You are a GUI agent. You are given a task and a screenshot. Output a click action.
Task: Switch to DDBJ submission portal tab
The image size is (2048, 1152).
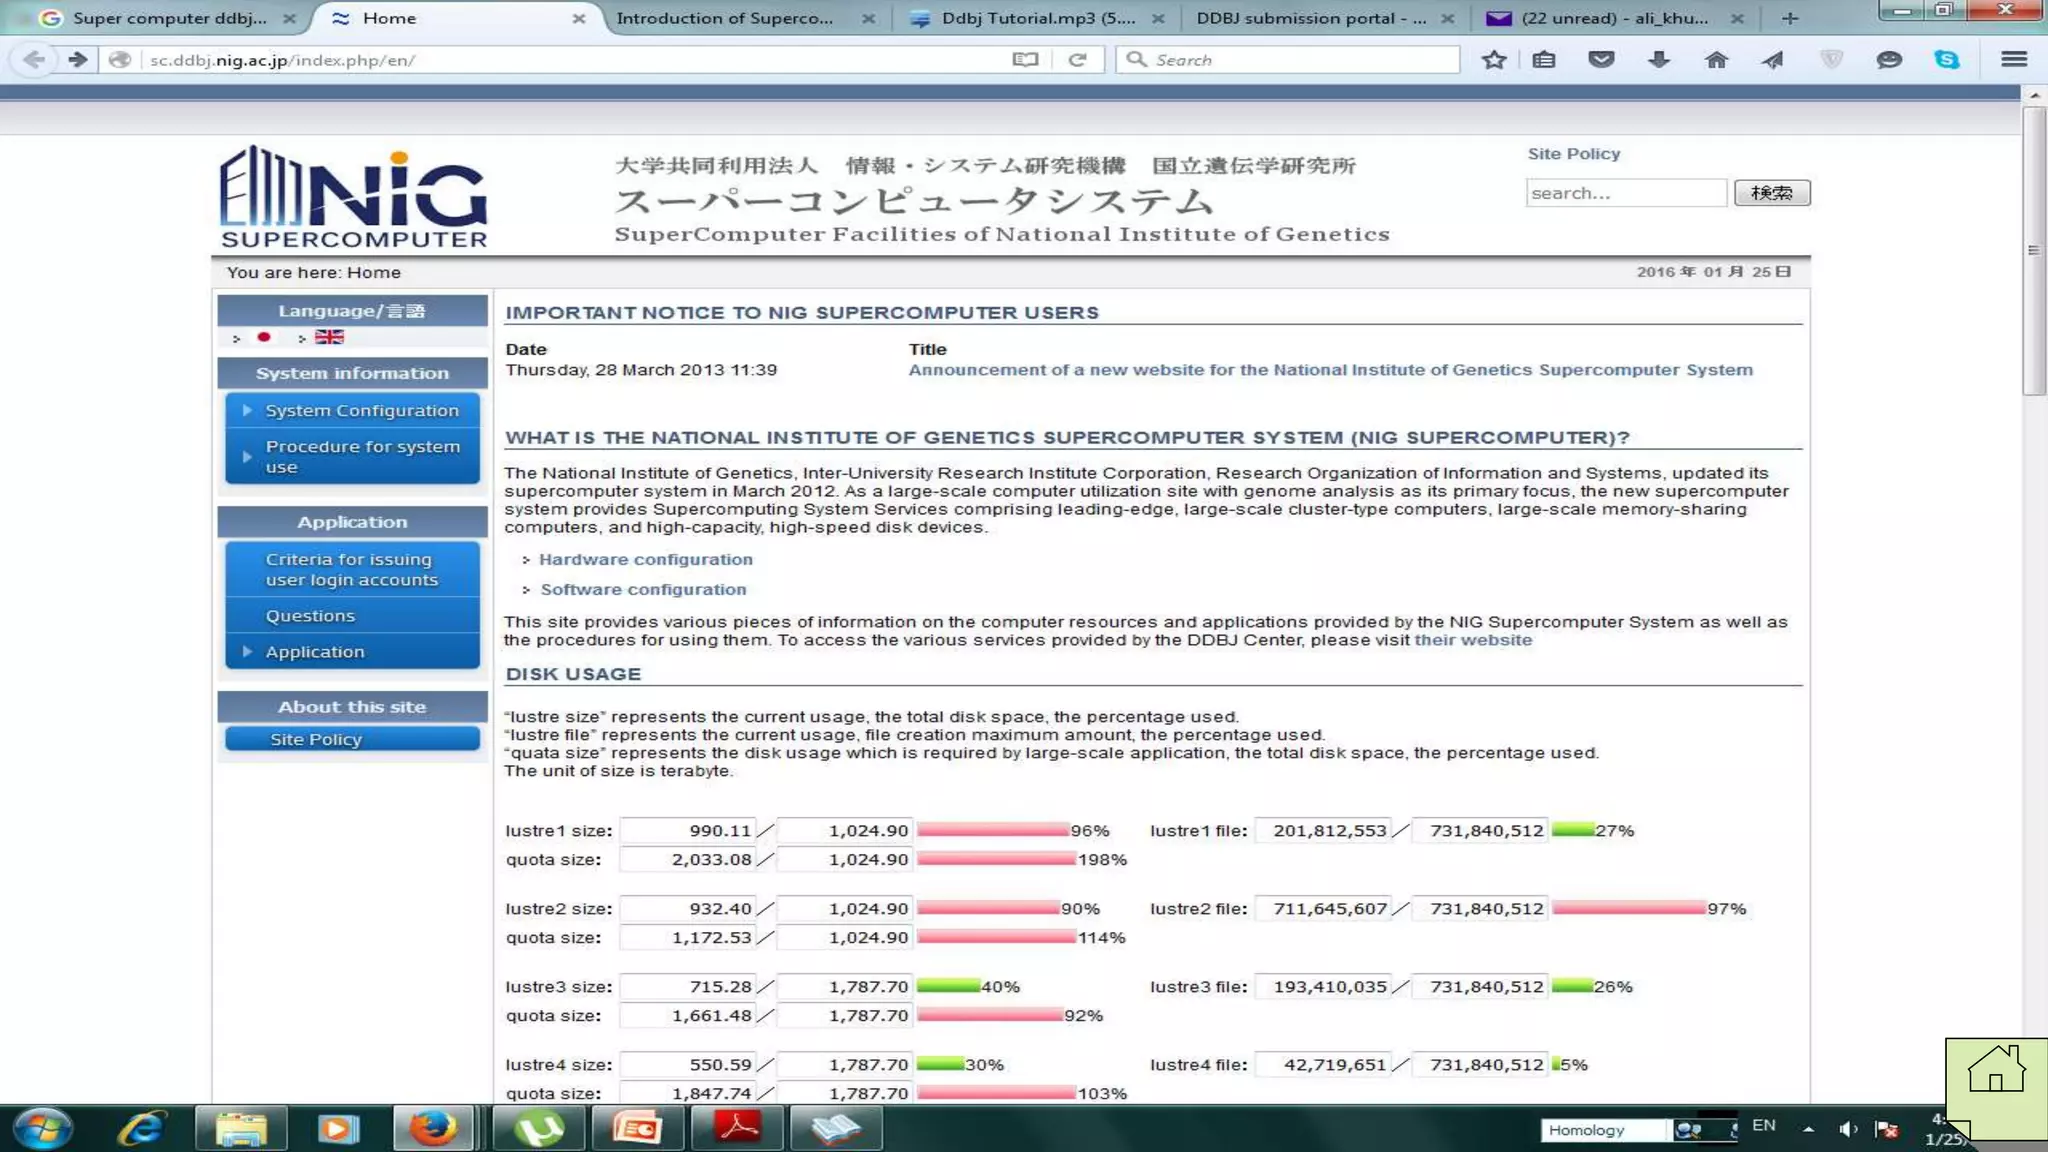point(1310,18)
